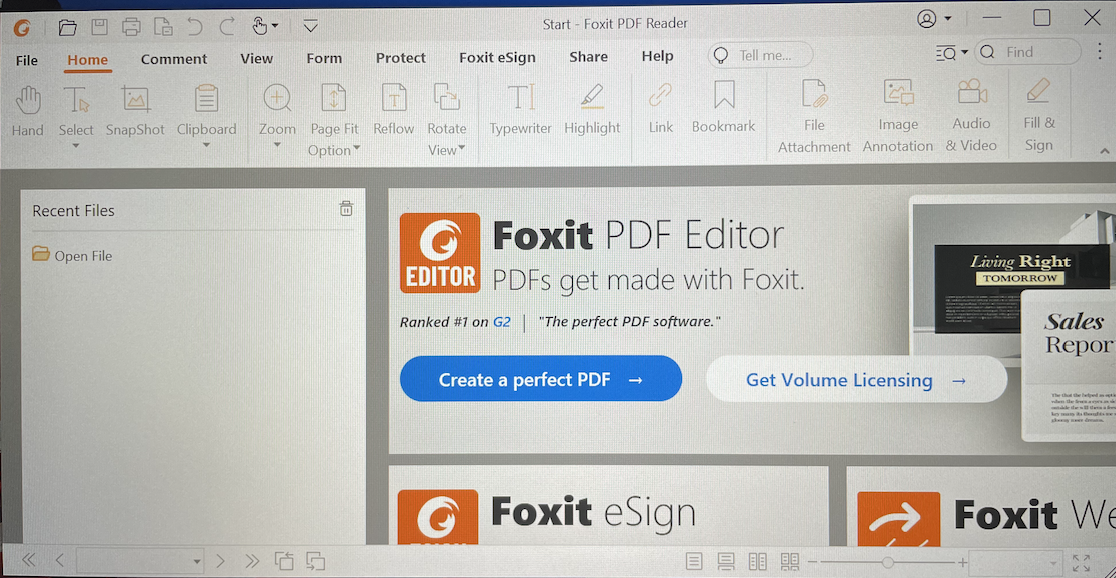The width and height of the screenshot is (1116, 578).
Task: Open Image Annotation tool
Action: (x=898, y=117)
